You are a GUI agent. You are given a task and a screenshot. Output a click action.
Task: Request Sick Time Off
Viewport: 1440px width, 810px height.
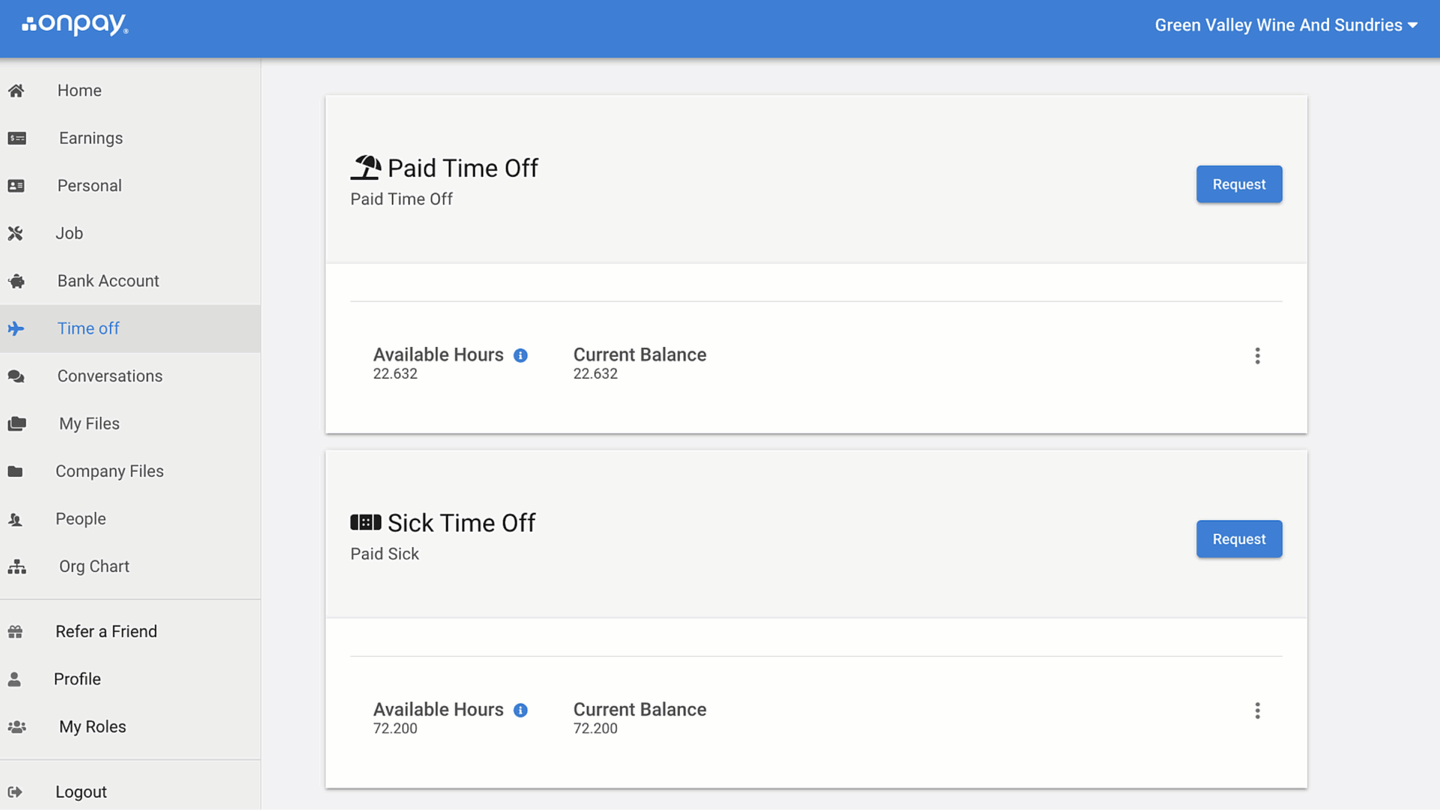[x=1239, y=539]
